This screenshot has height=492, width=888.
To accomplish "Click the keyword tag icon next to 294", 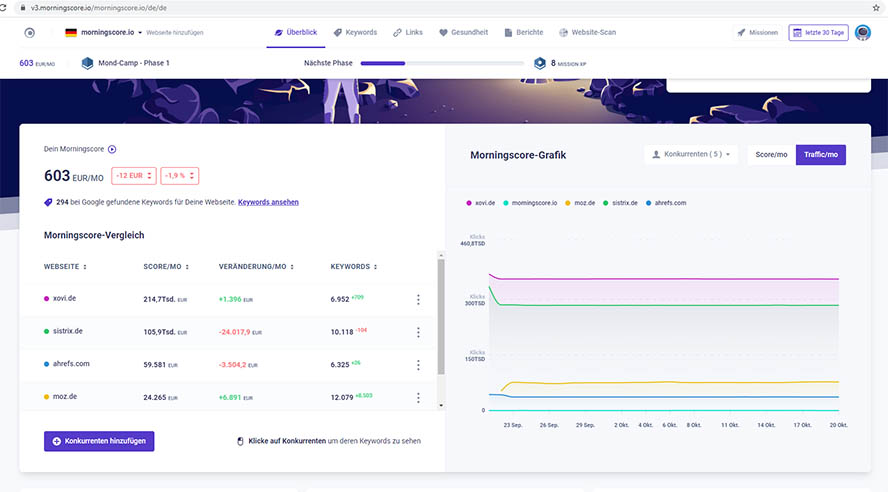I will click(48, 202).
